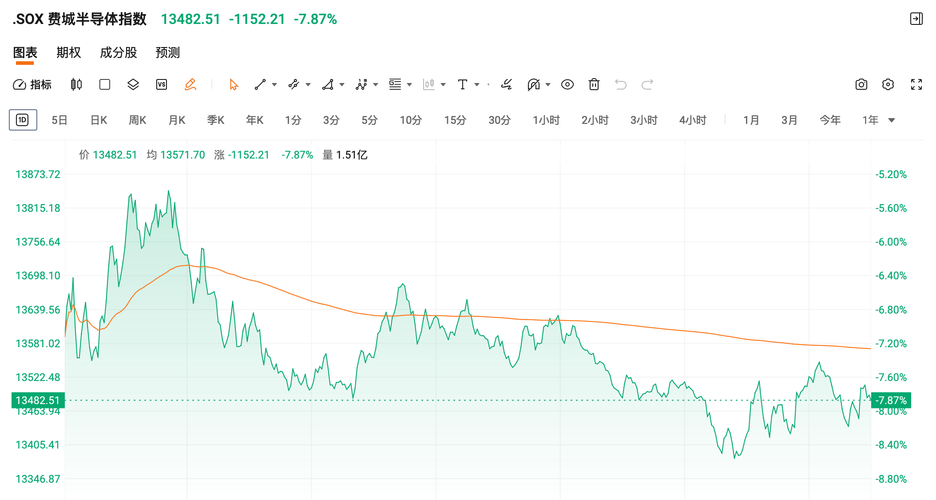Select the 日K timeframe

pos(98,121)
